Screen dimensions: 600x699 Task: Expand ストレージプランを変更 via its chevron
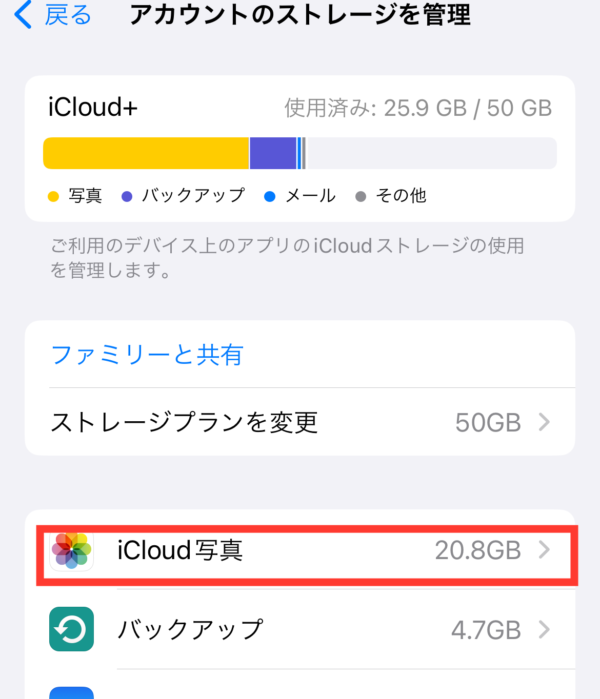click(x=544, y=422)
